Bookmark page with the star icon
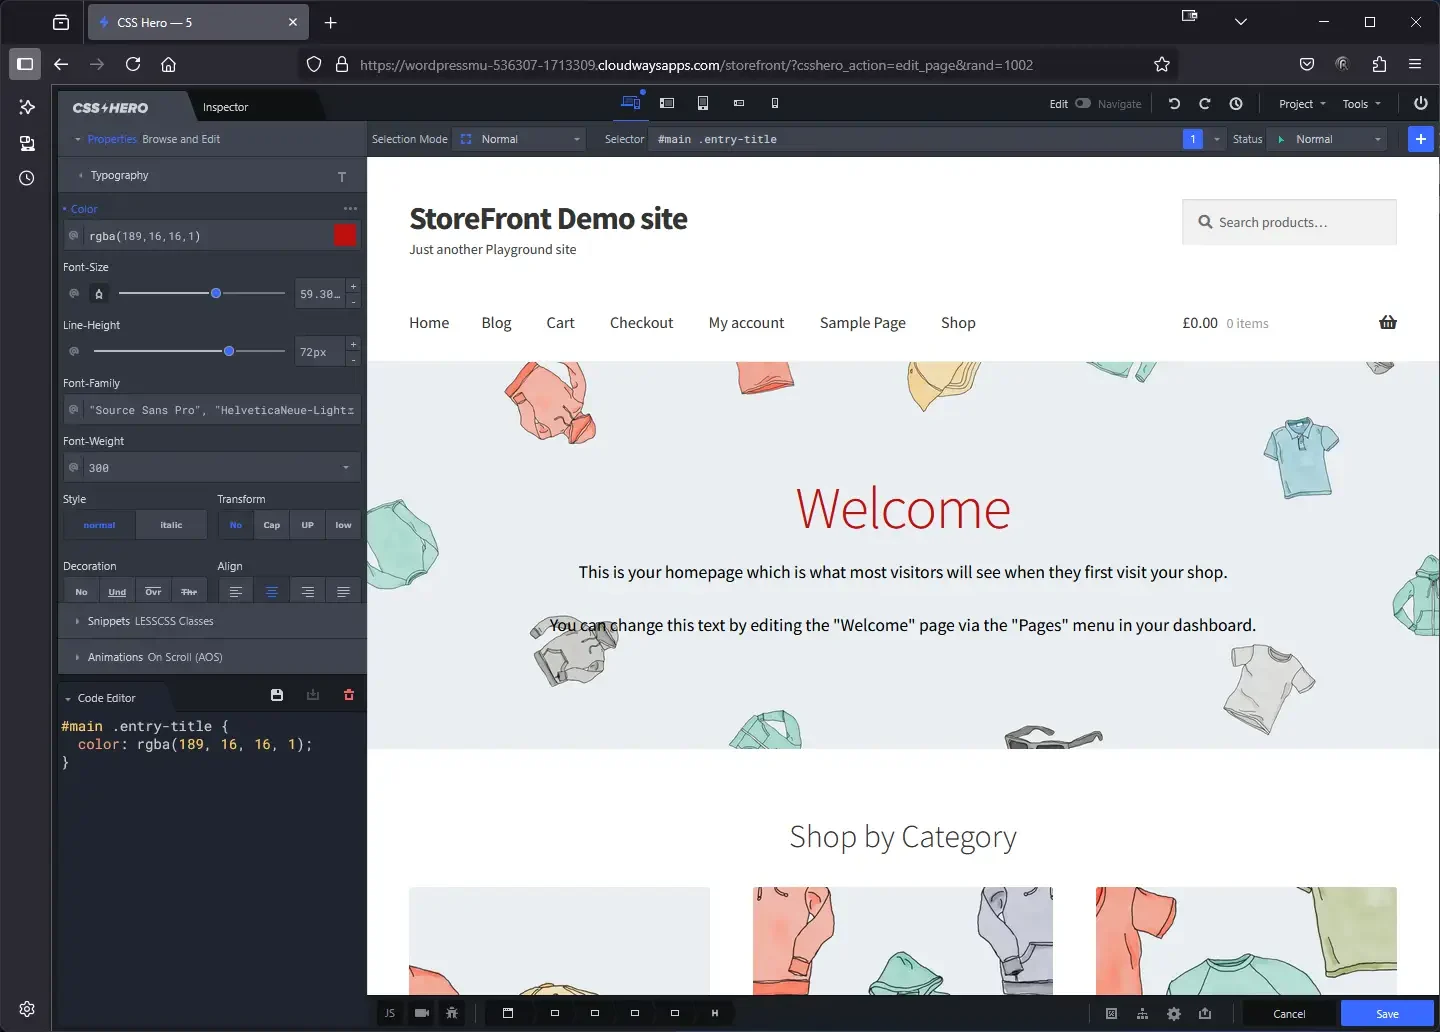Image resolution: width=1440 pixels, height=1032 pixels. tap(1162, 64)
